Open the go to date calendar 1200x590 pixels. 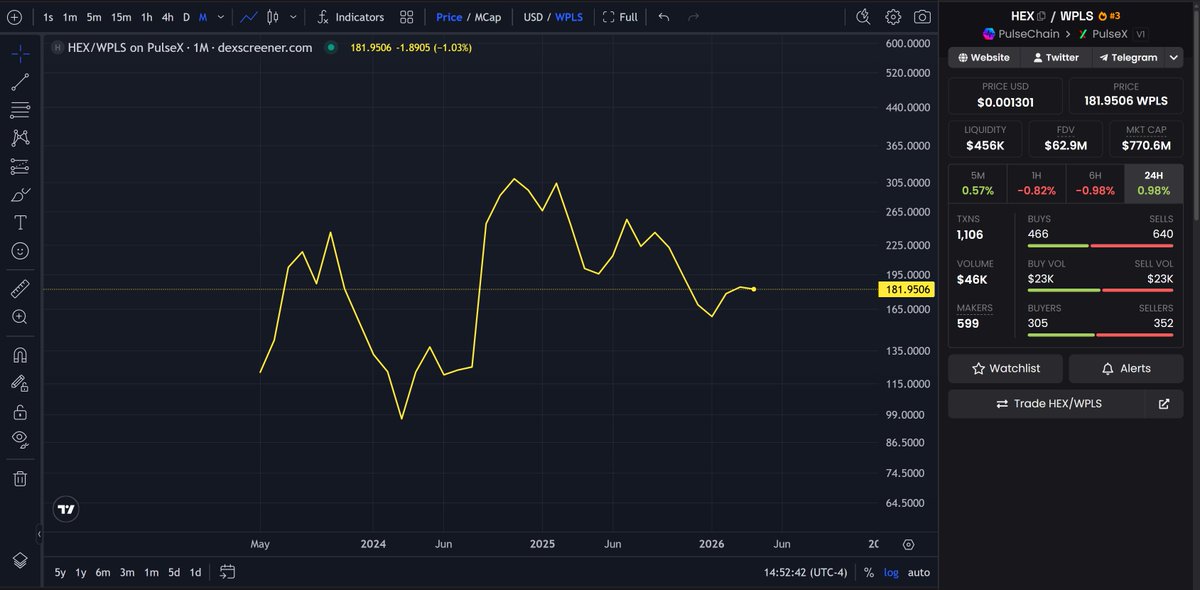[227, 572]
